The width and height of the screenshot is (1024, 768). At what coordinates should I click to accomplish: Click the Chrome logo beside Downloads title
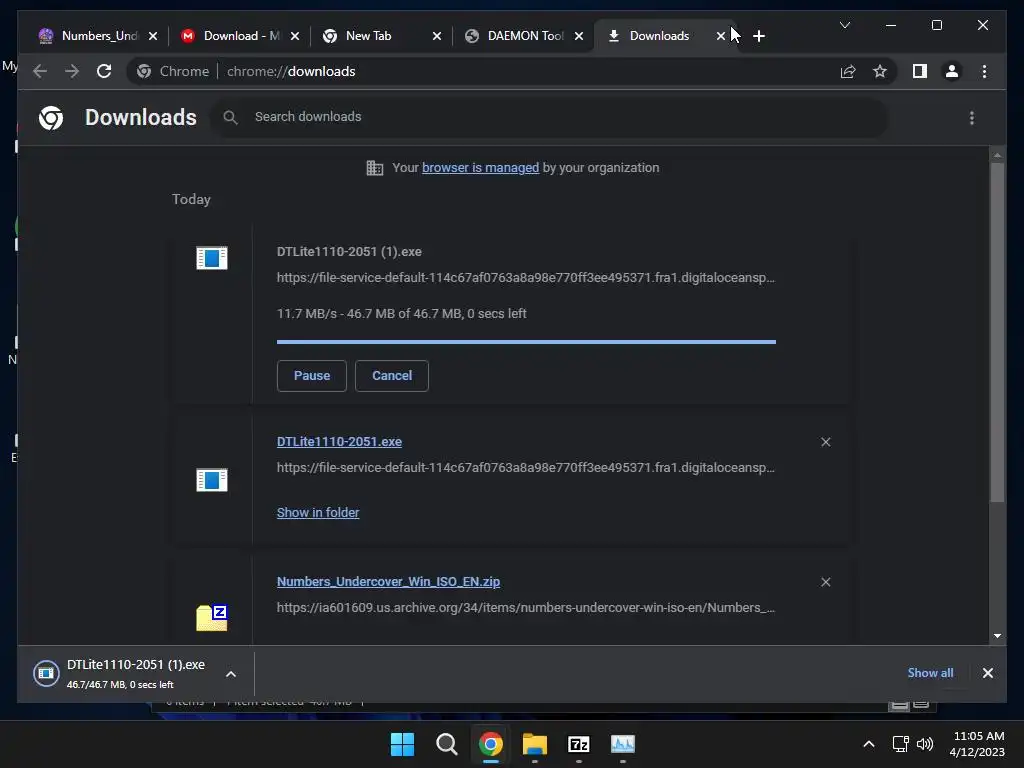coord(51,118)
